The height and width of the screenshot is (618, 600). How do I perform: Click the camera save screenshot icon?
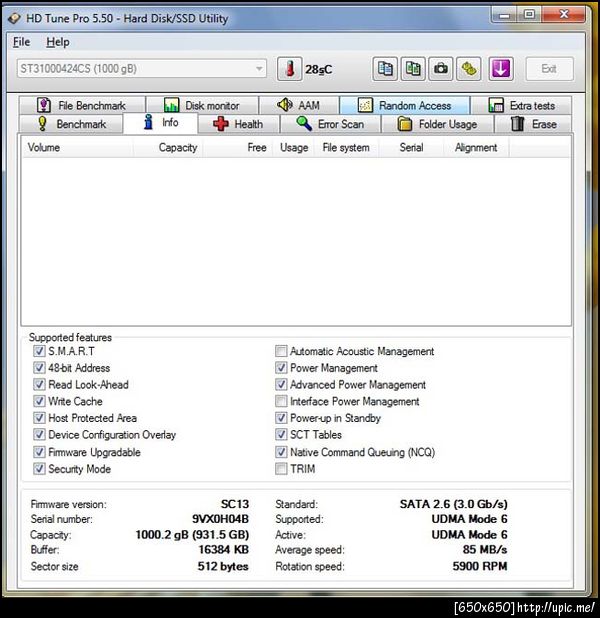pos(441,69)
